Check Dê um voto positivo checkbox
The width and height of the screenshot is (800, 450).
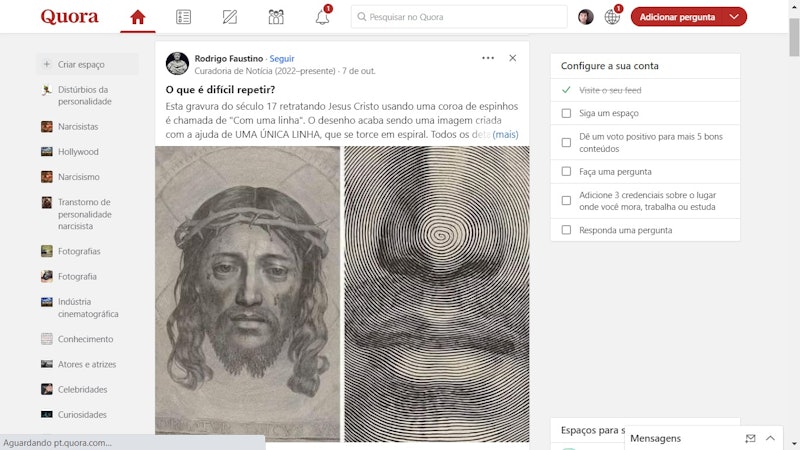[566, 142]
